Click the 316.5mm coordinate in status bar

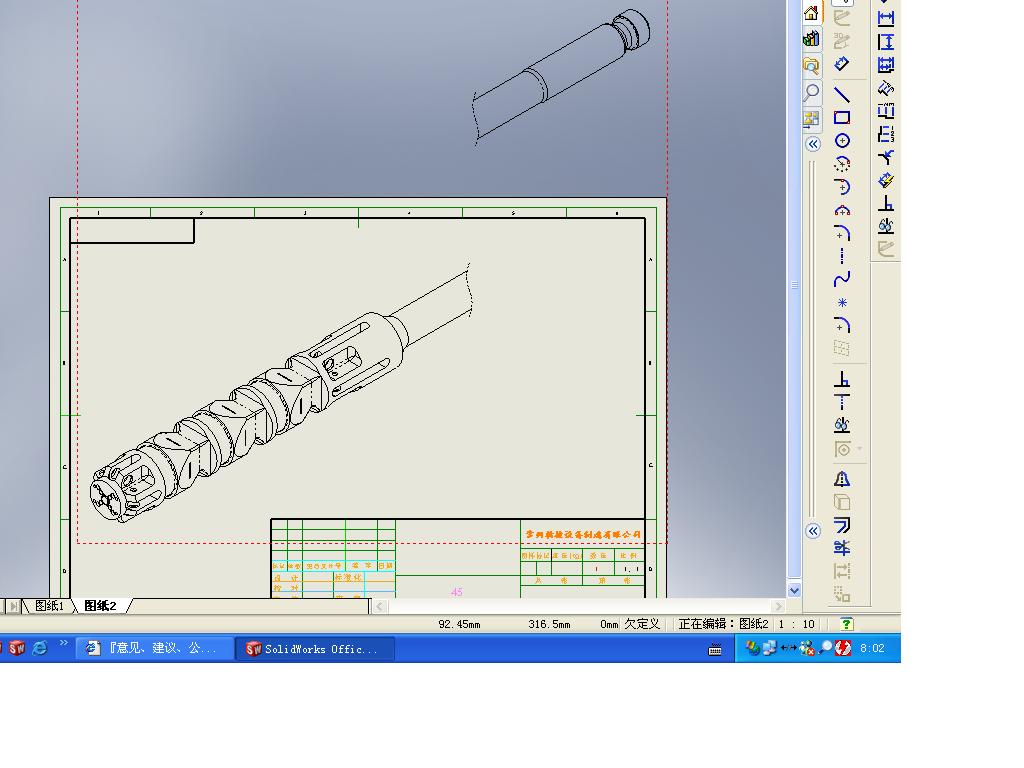click(549, 624)
